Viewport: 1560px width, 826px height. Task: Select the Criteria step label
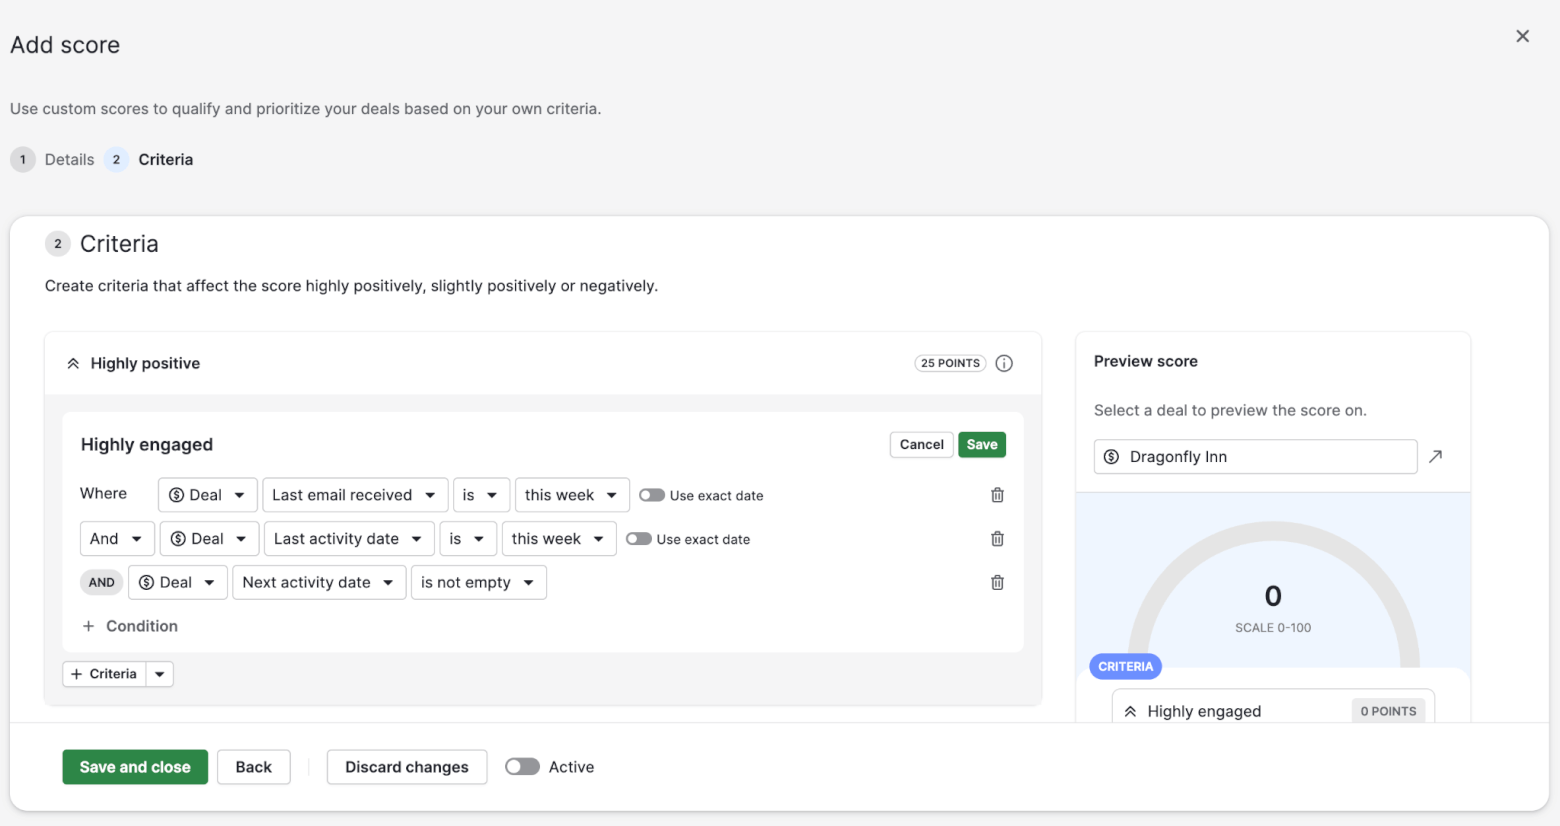(x=165, y=159)
